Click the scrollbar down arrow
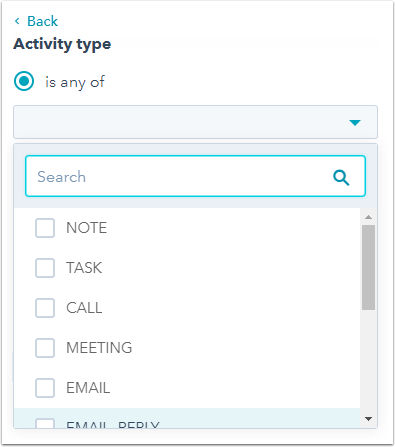This screenshot has height=447, width=395. (368, 419)
